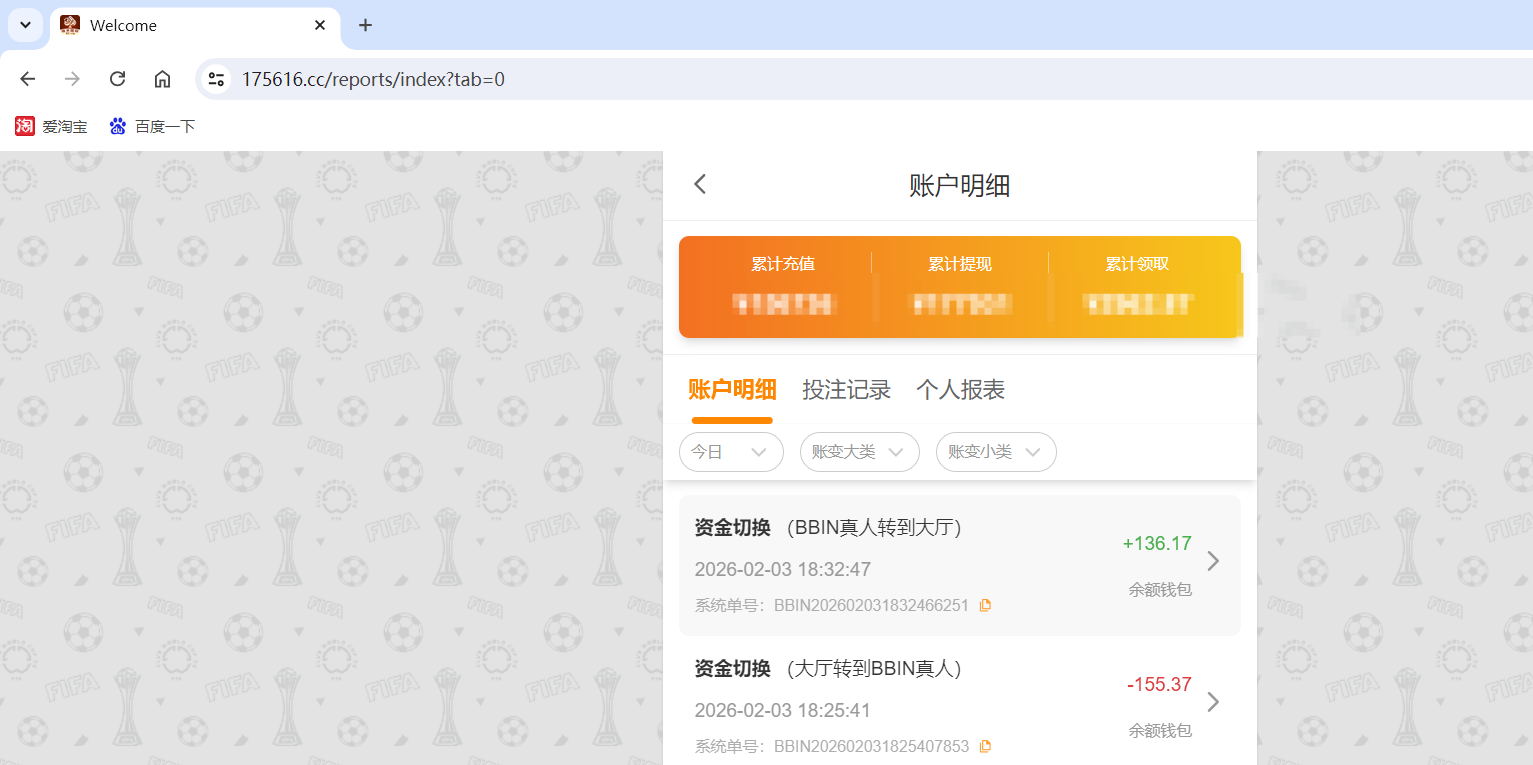Open the 今日 date filter dropdown
1533x765 pixels.
[x=731, y=452]
